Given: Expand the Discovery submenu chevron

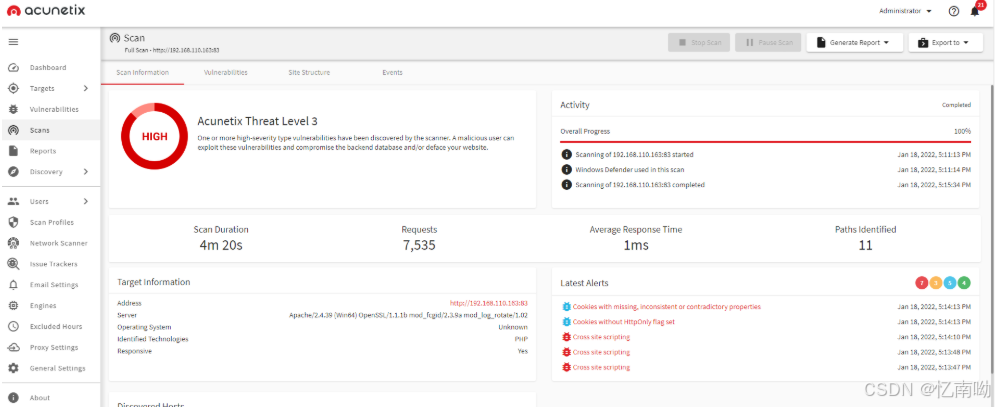Looking at the screenshot, I should (x=86, y=171).
